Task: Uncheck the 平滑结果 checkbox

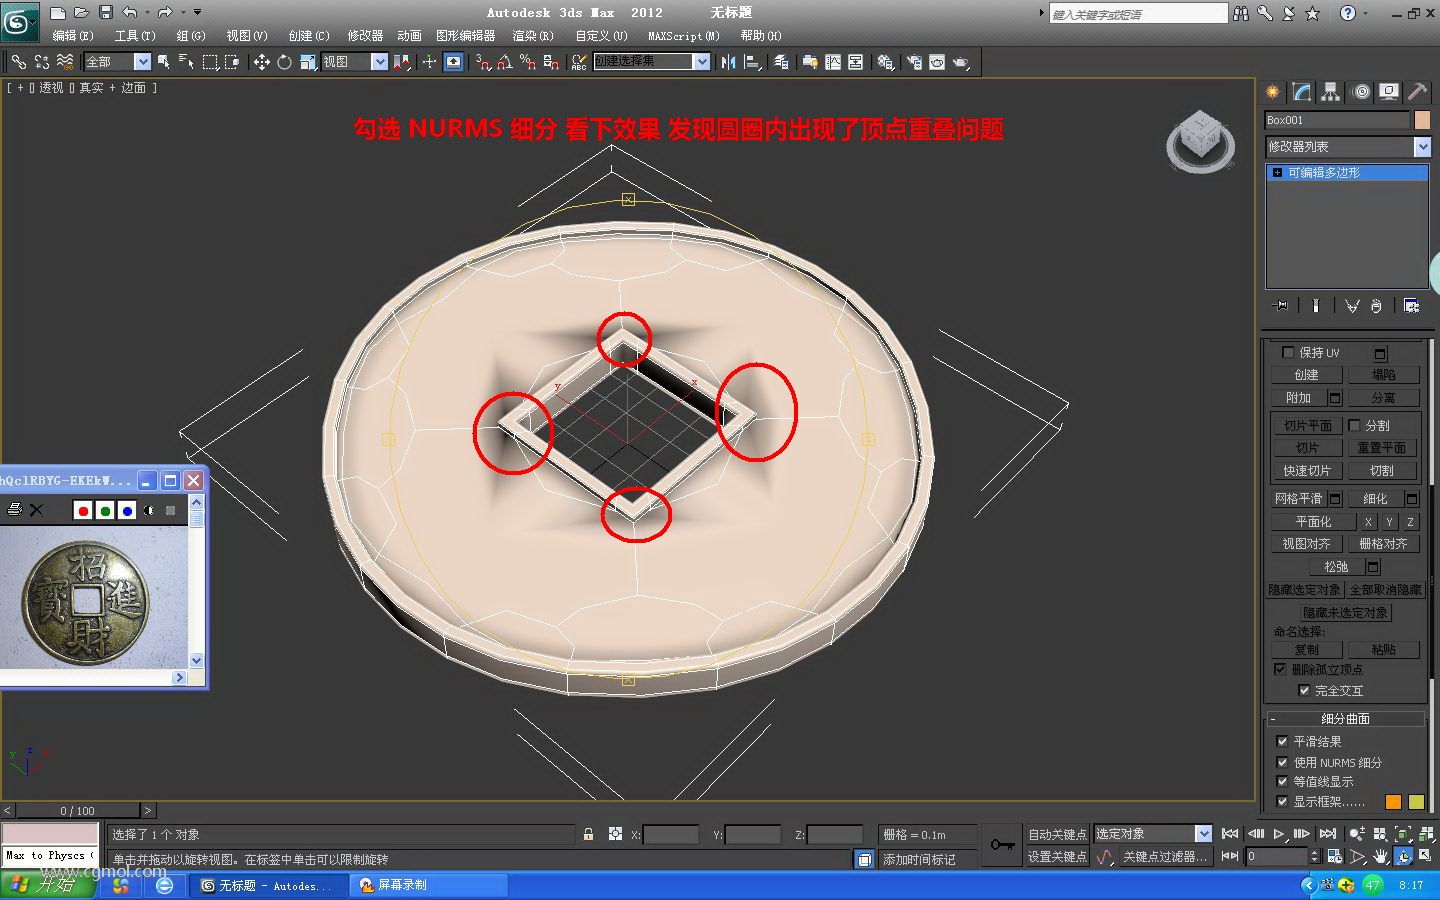Action: [x=1282, y=741]
